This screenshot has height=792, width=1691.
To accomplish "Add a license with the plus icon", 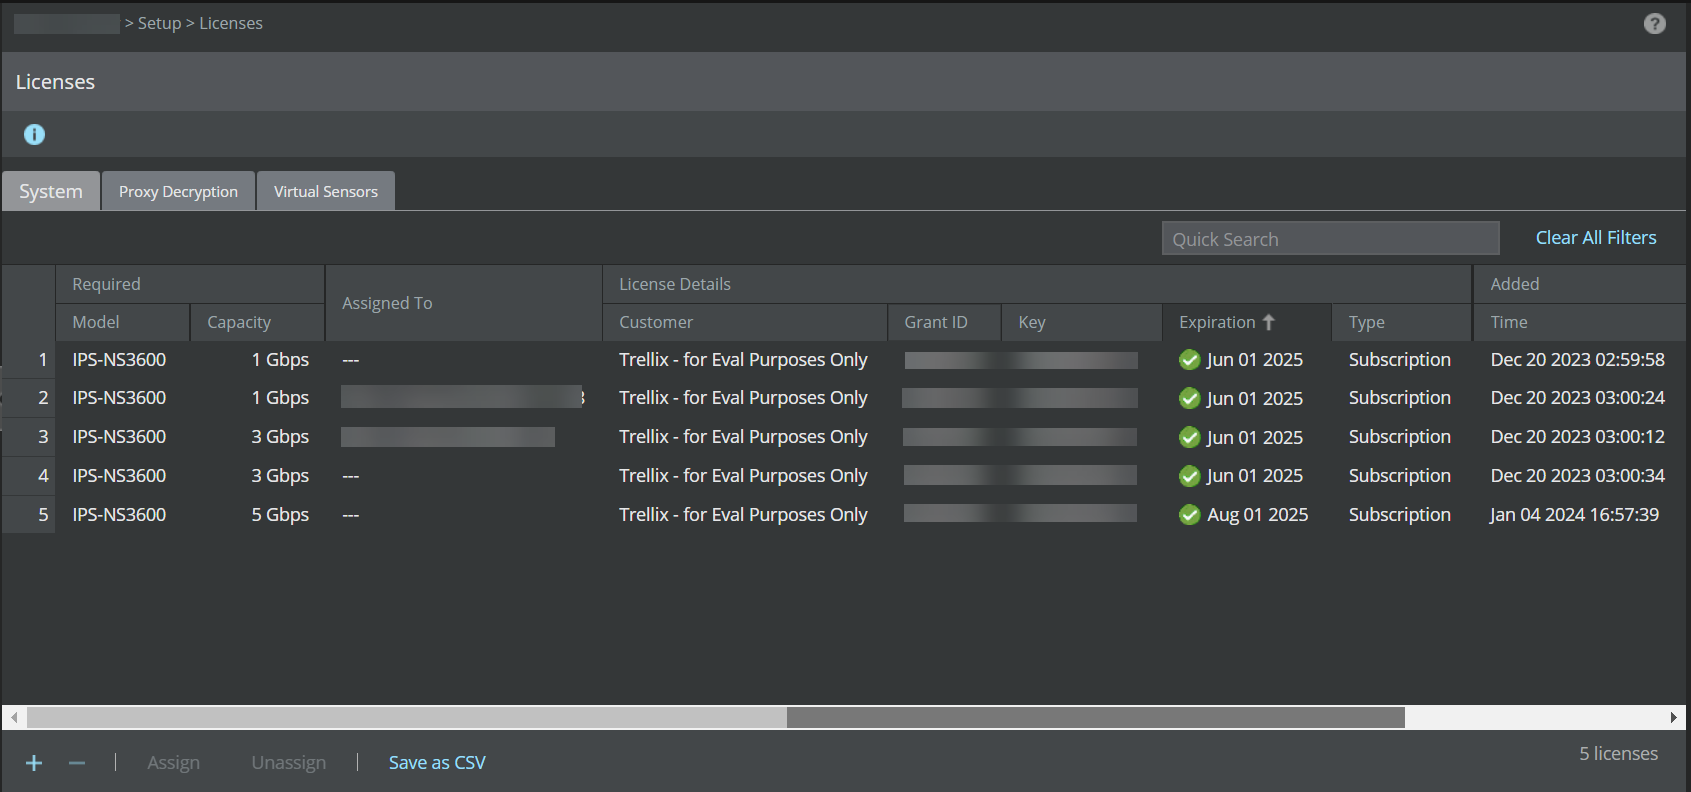I will [34, 763].
